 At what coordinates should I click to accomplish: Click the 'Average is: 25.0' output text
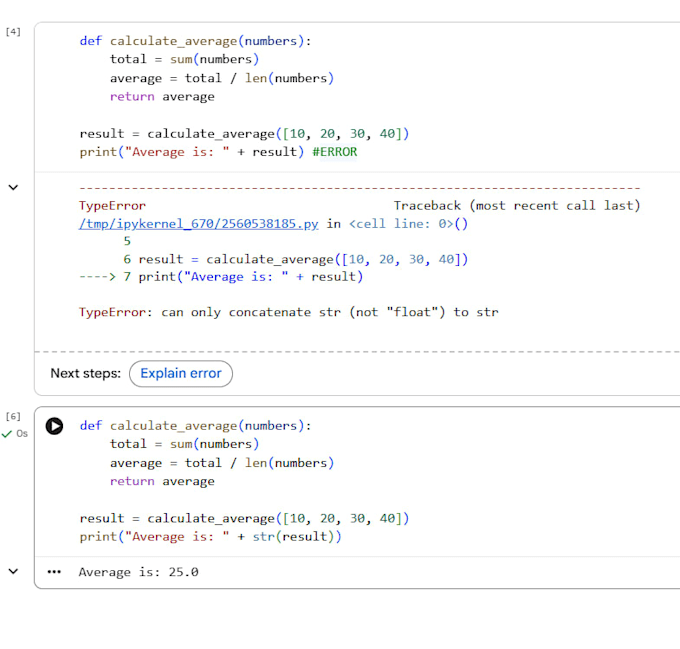138,572
